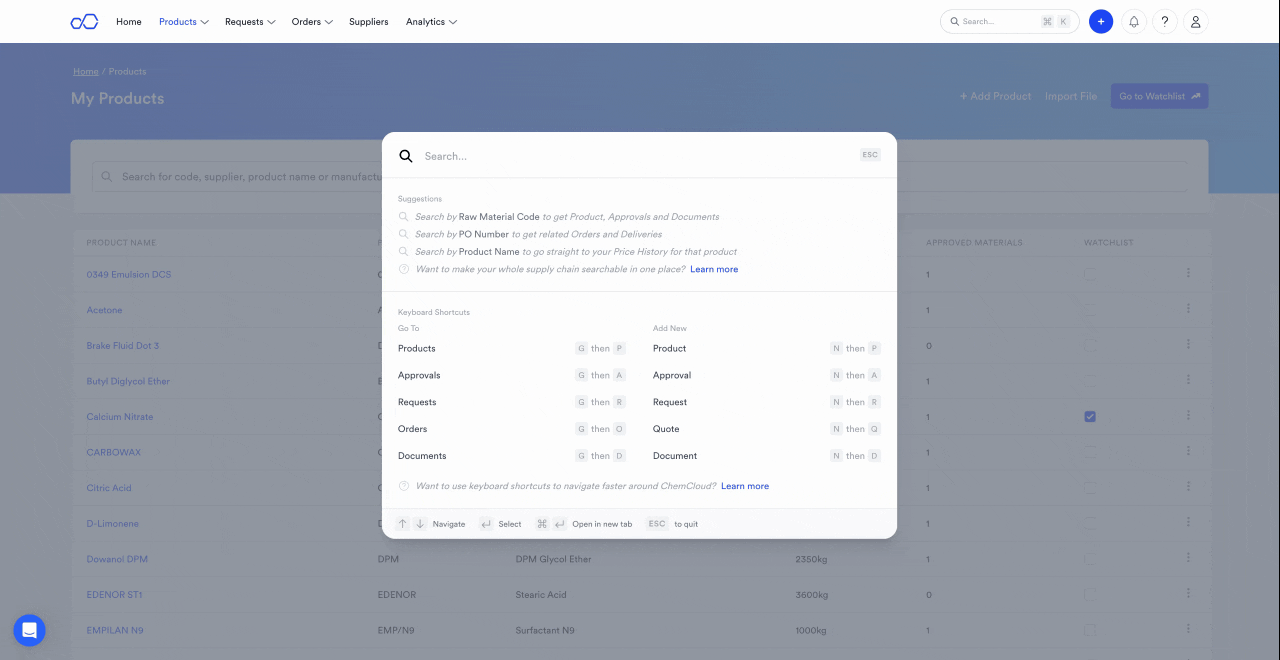The width and height of the screenshot is (1280, 660).
Task: Click Add Product button
Action: 995,96
